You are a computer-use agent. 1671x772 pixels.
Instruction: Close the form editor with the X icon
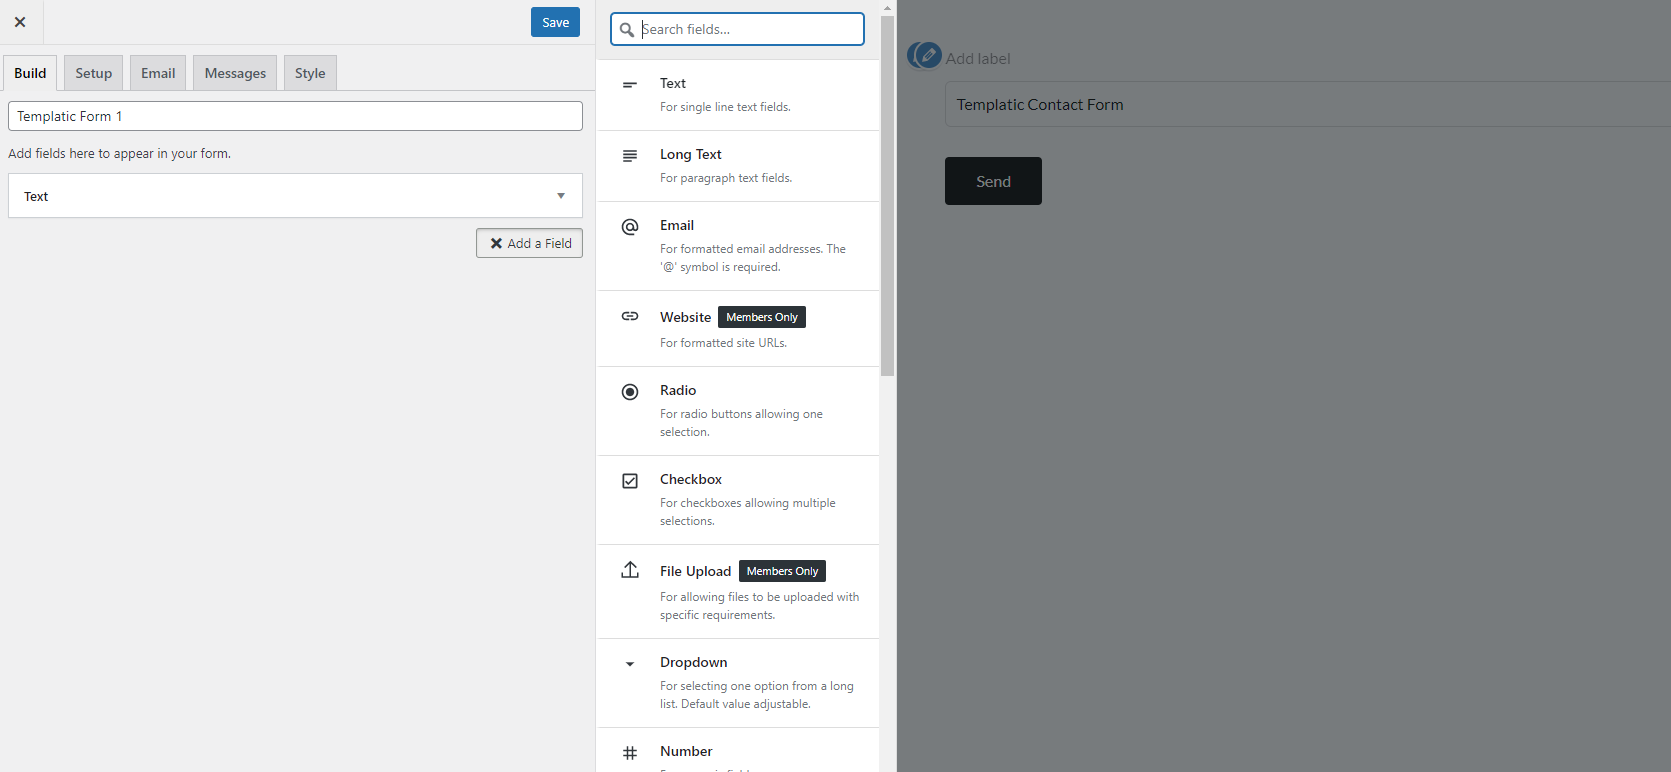(x=20, y=22)
